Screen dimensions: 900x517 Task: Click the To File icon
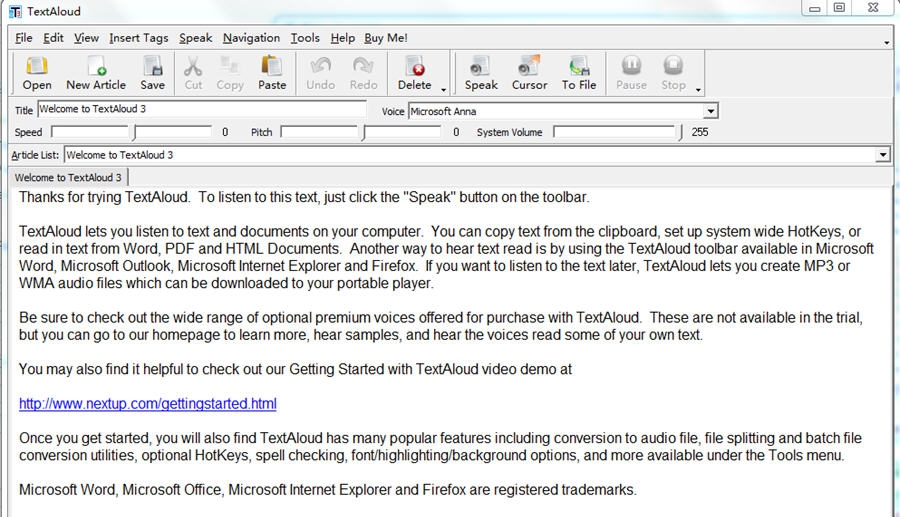[579, 73]
